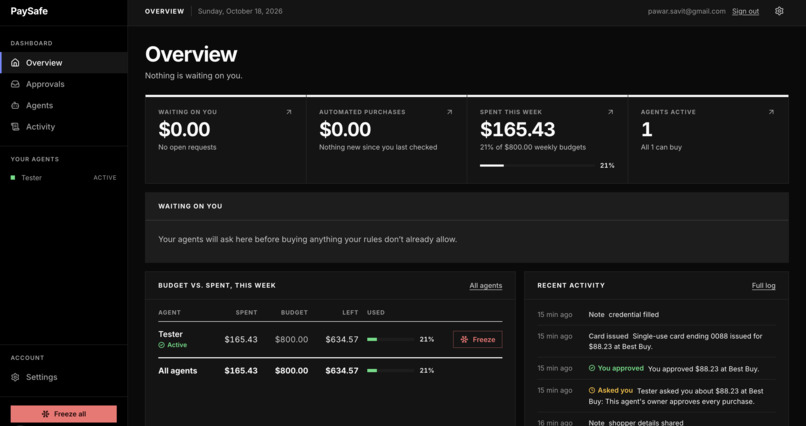Click the SPENT column header
Viewport: 806px width, 426px height.
pos(246,312)
